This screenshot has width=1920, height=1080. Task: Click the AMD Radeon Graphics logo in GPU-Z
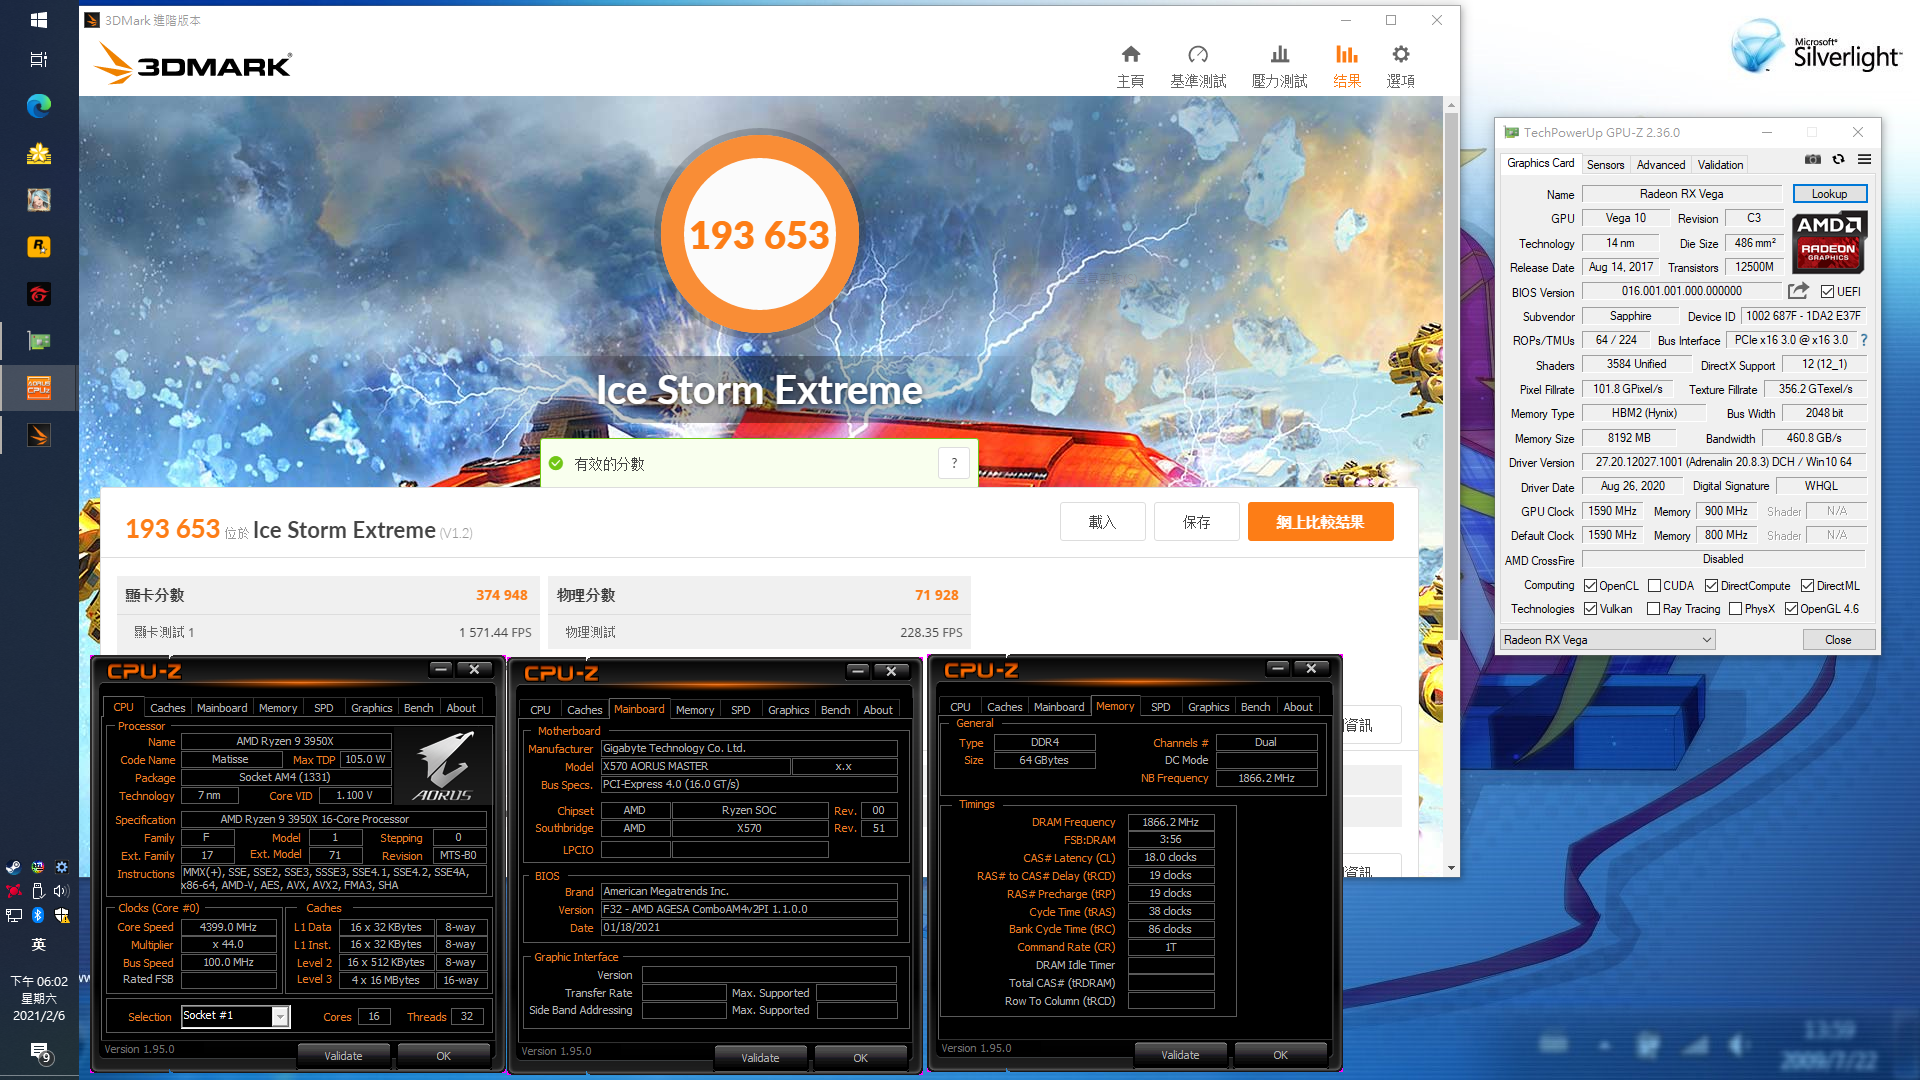[x=1829, y=242]
